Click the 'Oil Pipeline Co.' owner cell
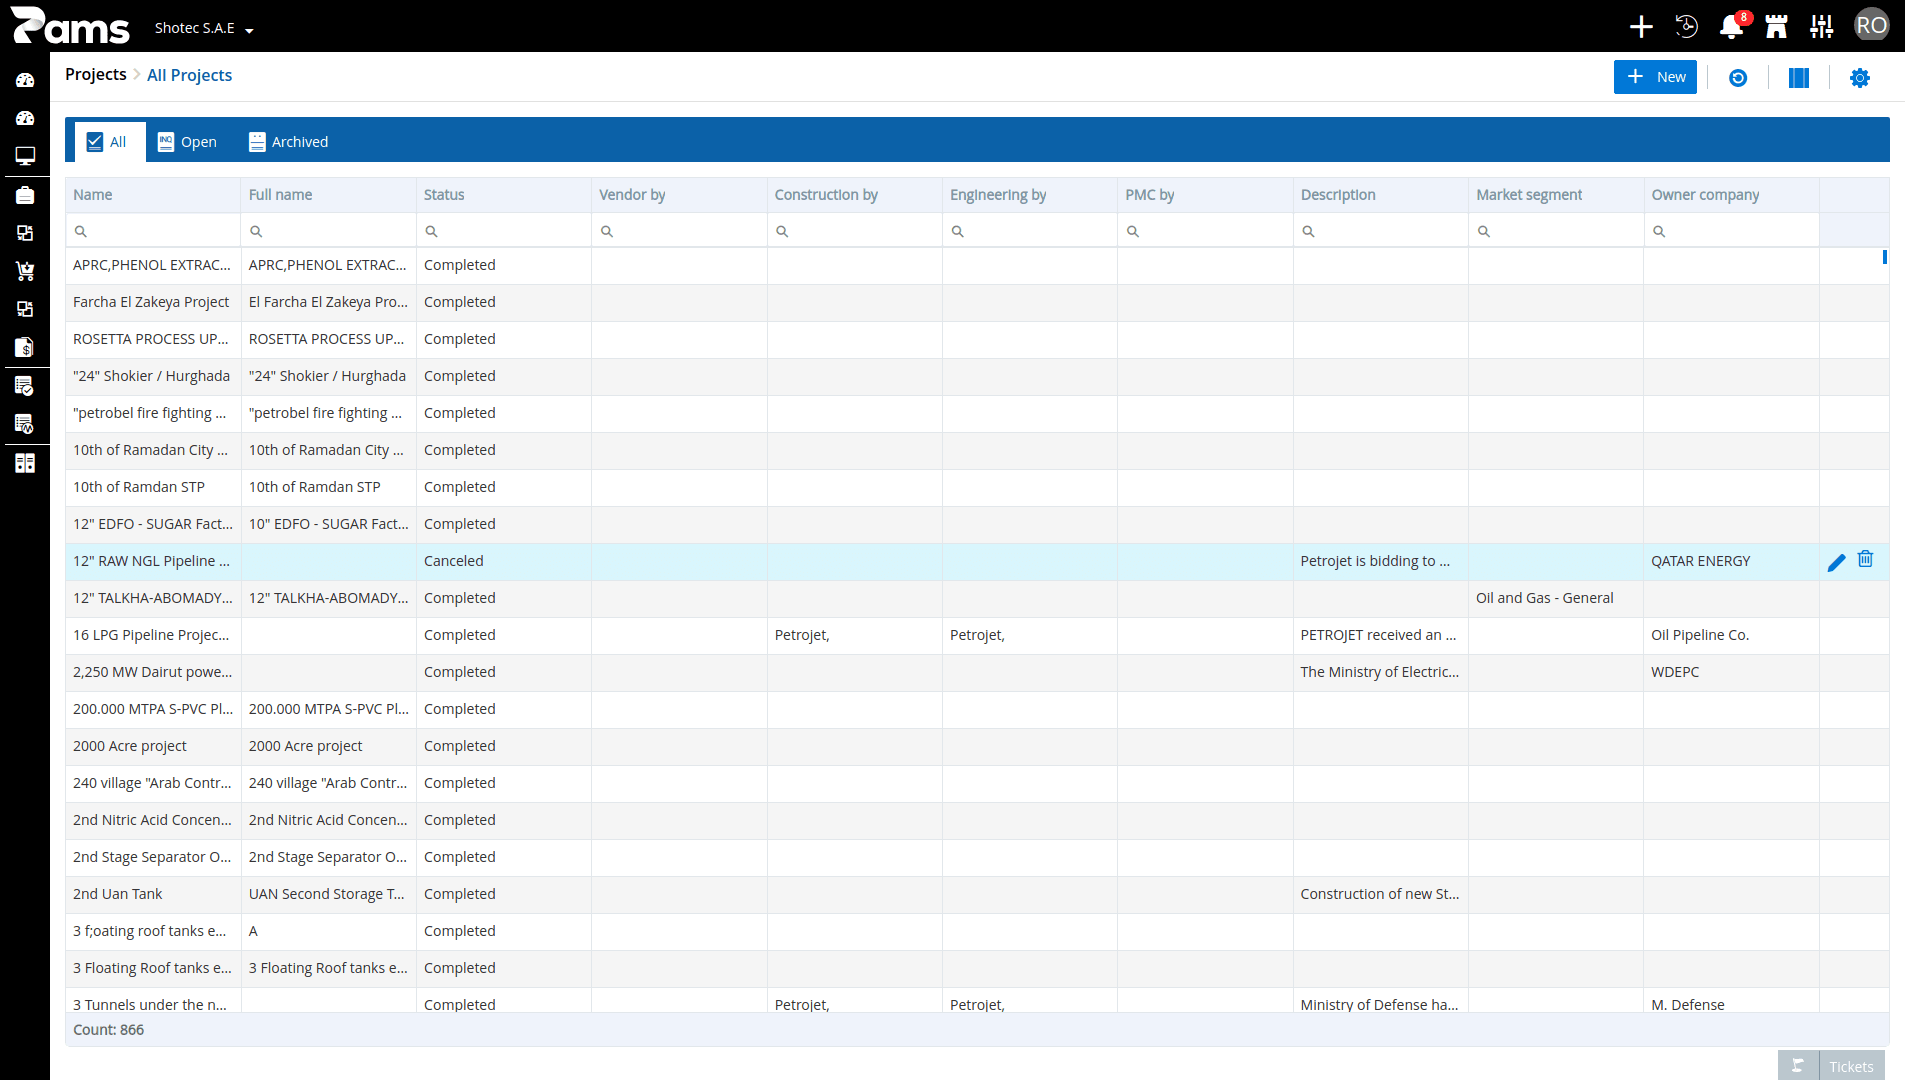 (1732, 635)
